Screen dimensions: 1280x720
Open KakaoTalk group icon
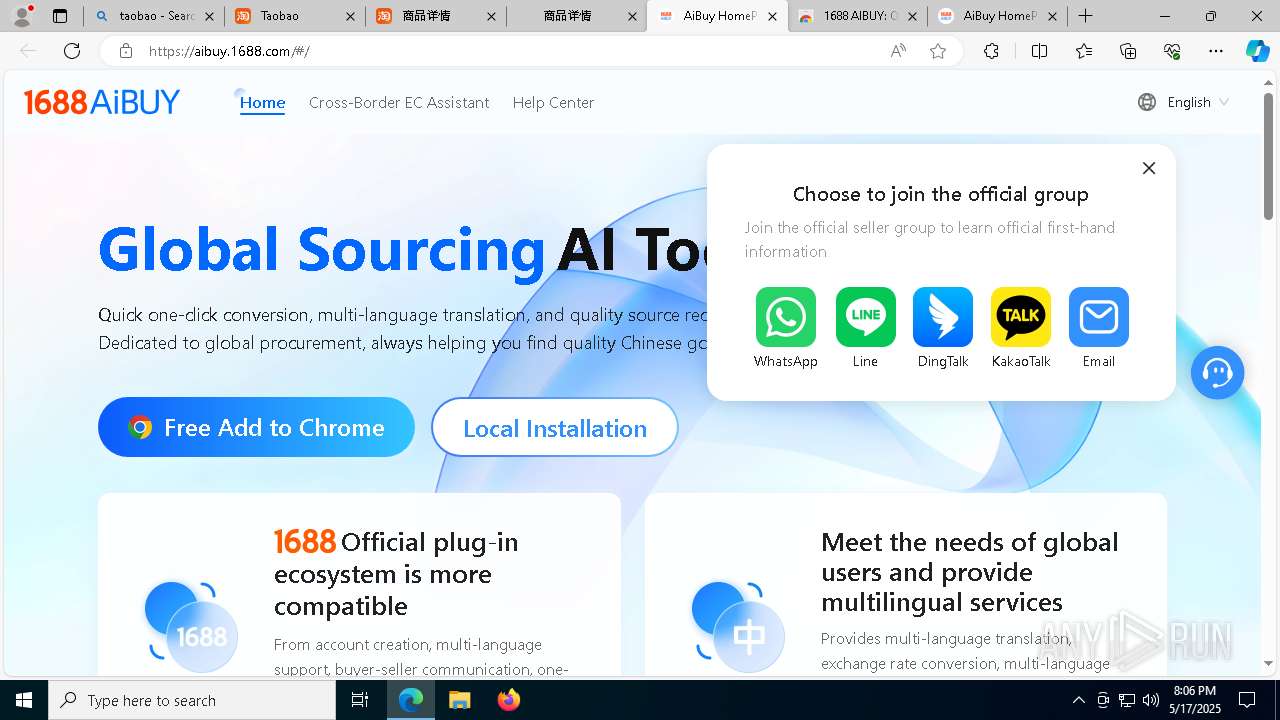click(1021, 317)
